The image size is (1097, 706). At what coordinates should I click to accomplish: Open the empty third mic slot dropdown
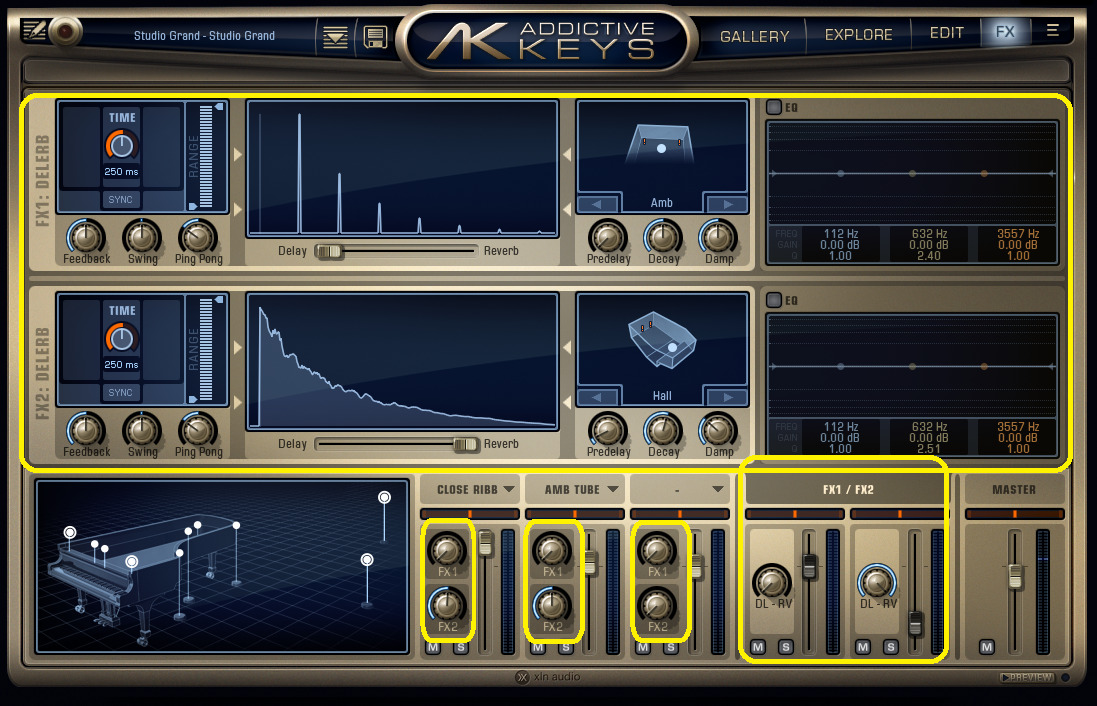679,489
